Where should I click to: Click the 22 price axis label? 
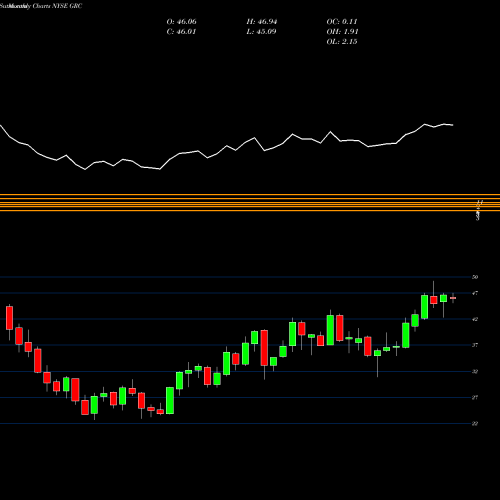pyautogui.click(x=475, y=423)
